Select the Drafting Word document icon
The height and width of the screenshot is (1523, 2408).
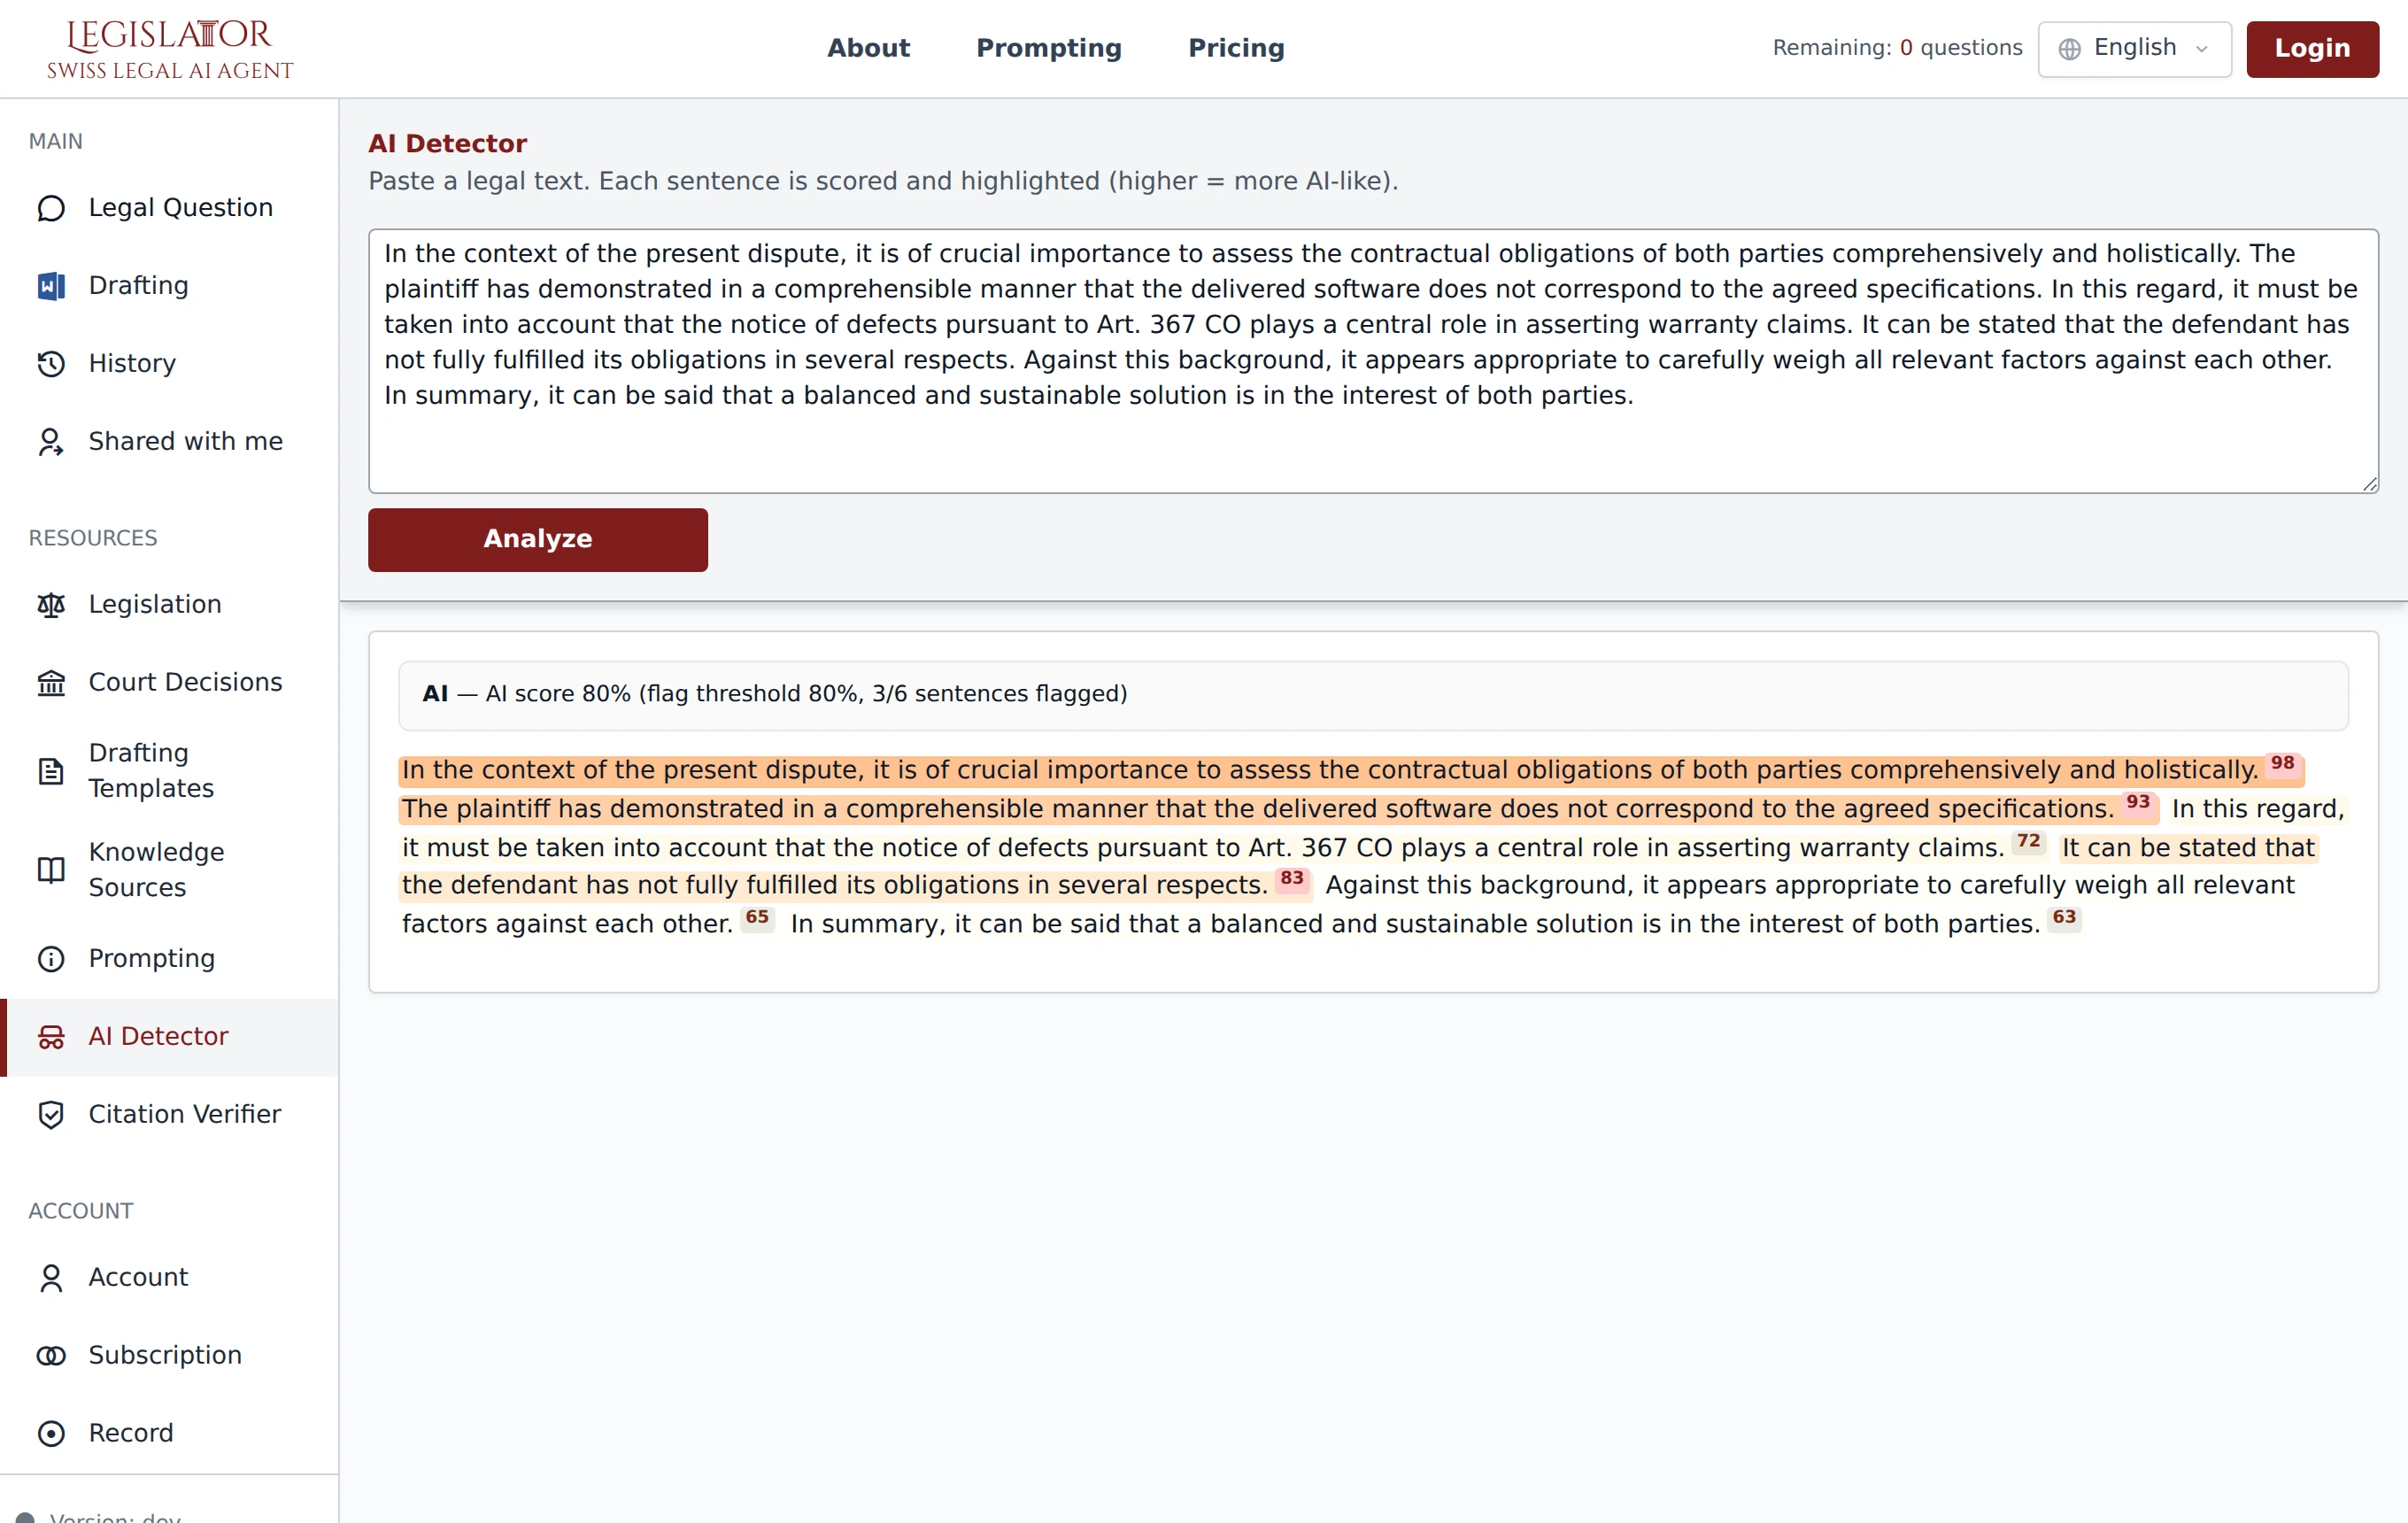51,286
